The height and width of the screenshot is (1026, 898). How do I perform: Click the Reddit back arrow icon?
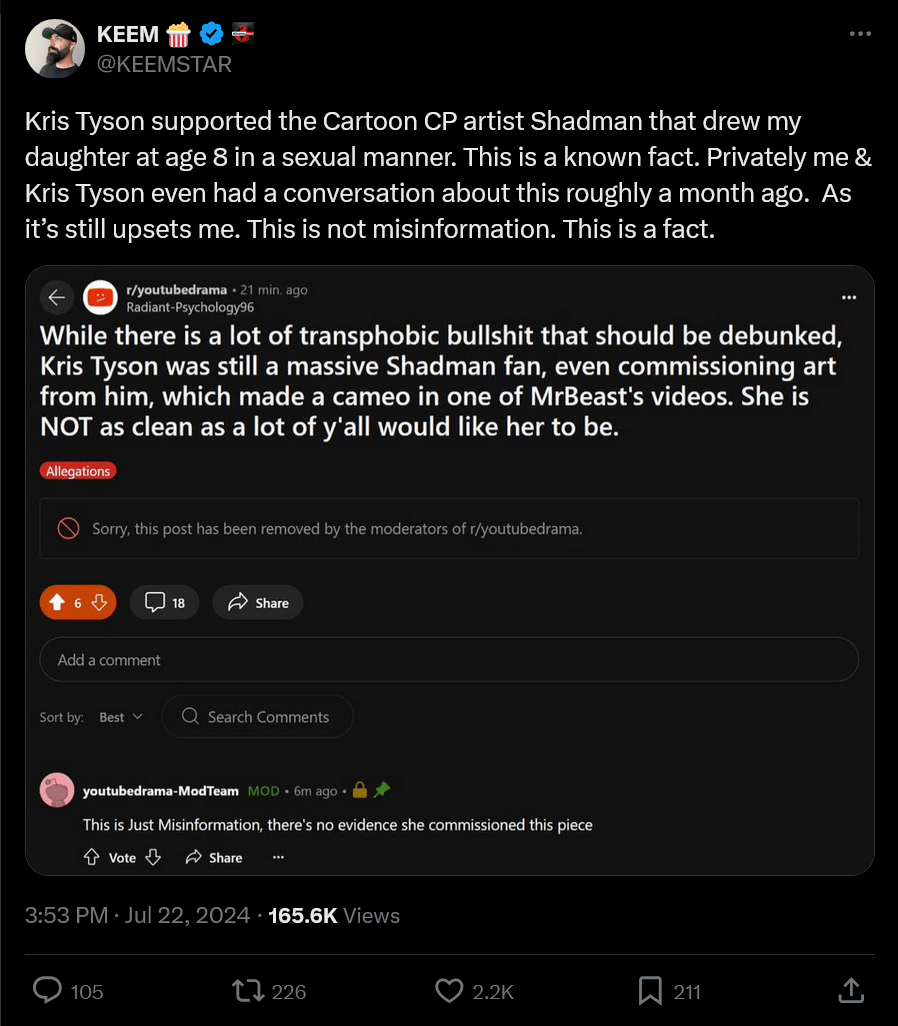57,297
